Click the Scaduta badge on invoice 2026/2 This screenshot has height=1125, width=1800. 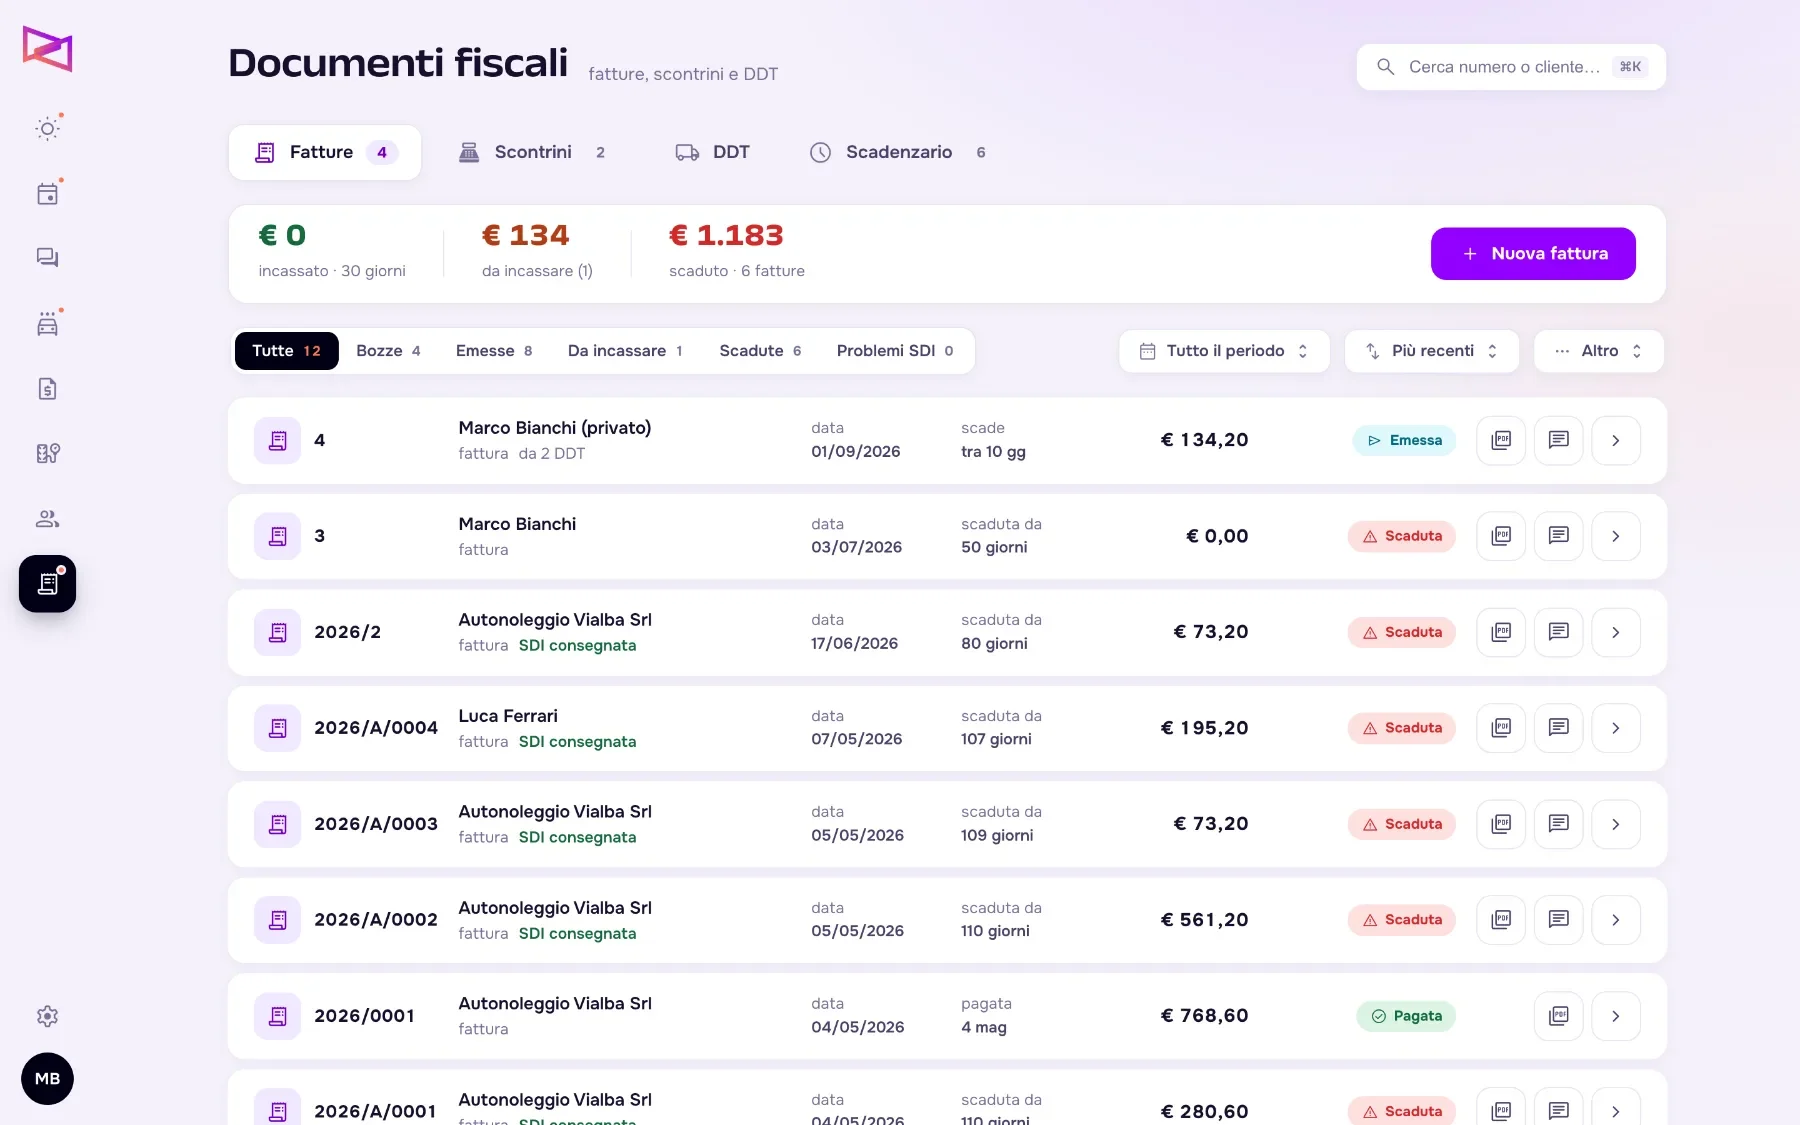click(x=1402, y=633)
